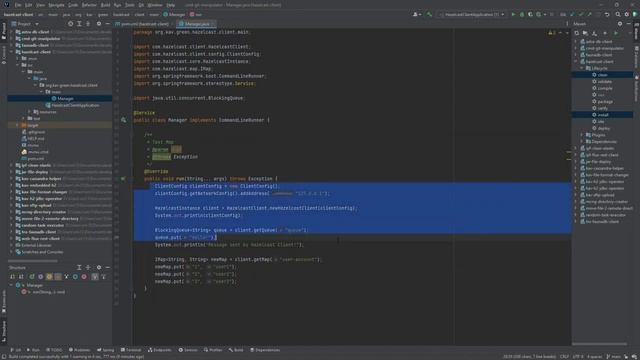Toggle Show Anonymous Classes in Structure
The image size is (640, 360).
75,276
